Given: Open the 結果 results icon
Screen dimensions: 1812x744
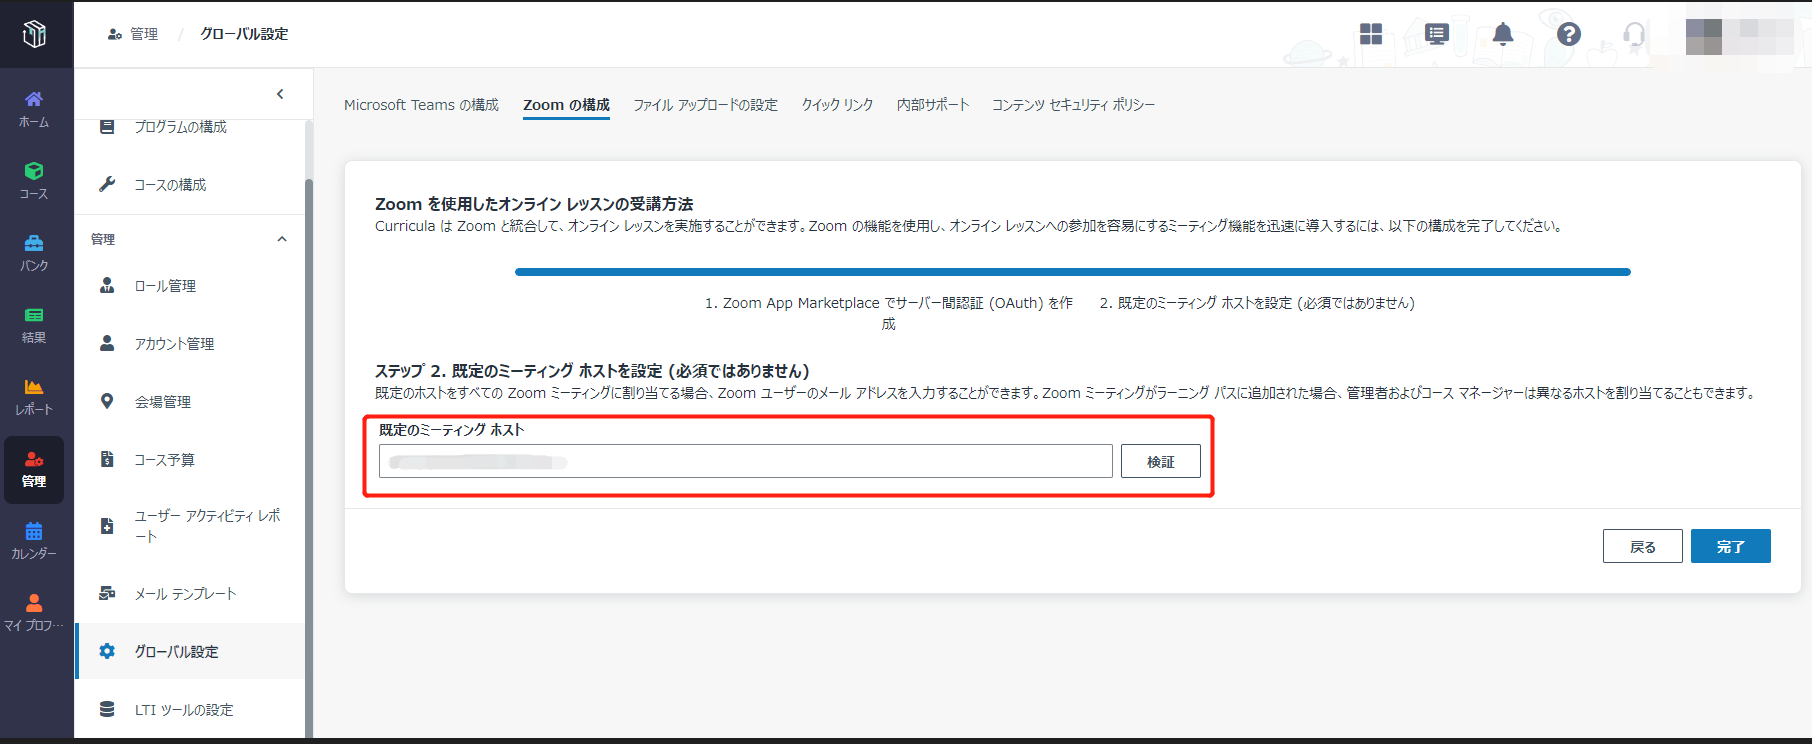Looking at the screenshot, I should [34, 315].
